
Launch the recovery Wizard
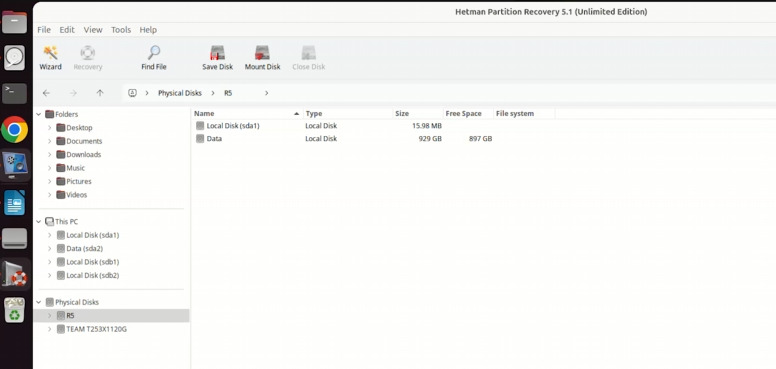click(50, 58)
